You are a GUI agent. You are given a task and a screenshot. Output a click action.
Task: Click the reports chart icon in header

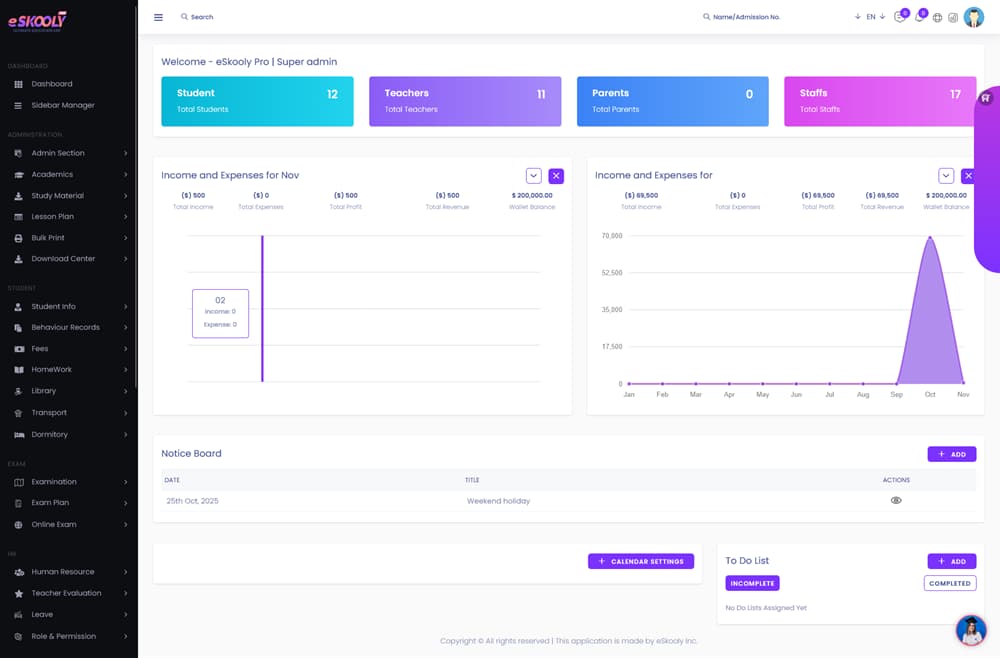pyautogui.click(x=953, y=17)
